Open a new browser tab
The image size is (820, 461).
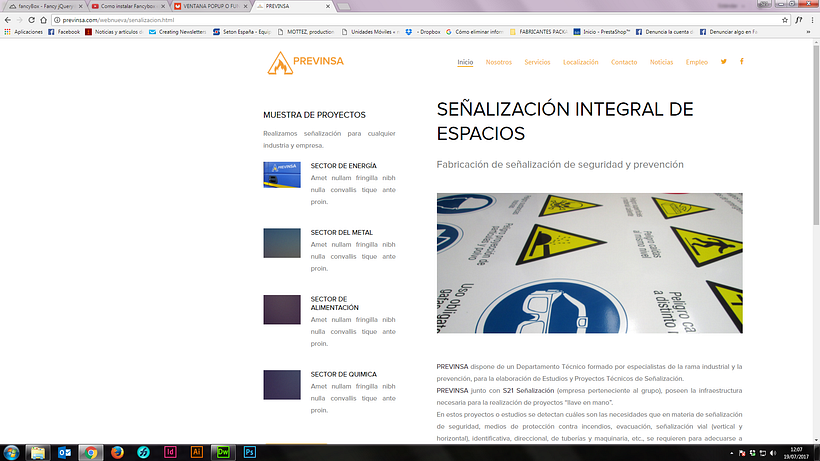pyautogui.click(x=344, y=6)
